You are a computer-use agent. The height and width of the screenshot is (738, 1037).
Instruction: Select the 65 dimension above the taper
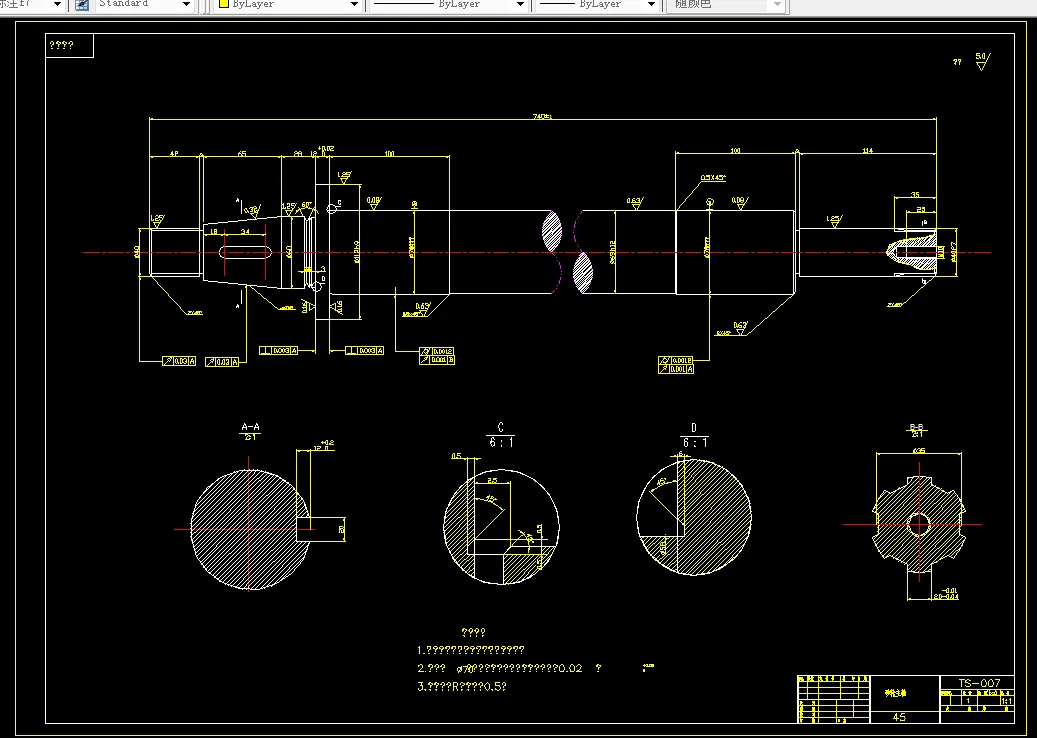click(241, 153)
